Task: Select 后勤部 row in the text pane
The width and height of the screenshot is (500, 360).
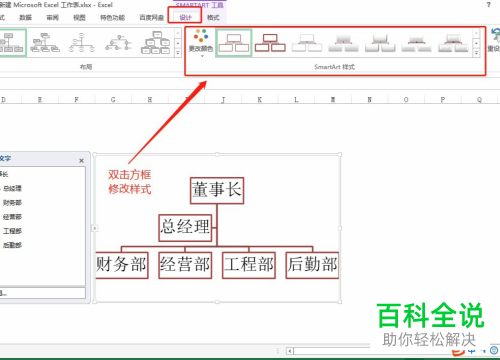Action: pyautogui.click(x=12, y=245)
